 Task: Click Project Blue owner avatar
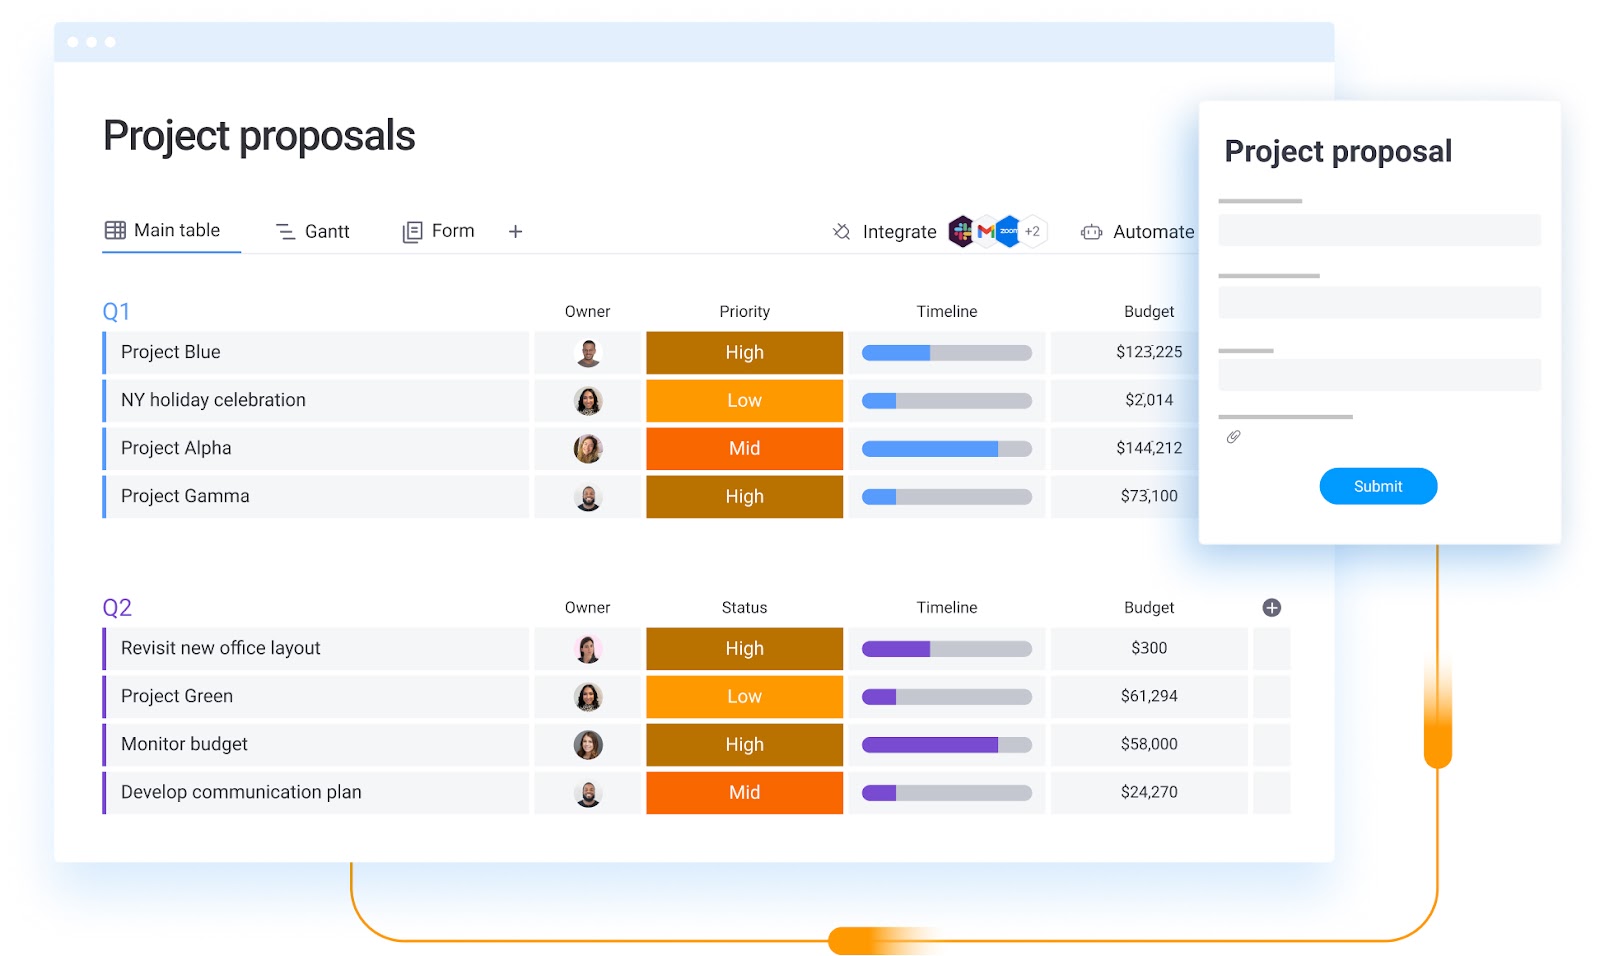click(588, 352)
